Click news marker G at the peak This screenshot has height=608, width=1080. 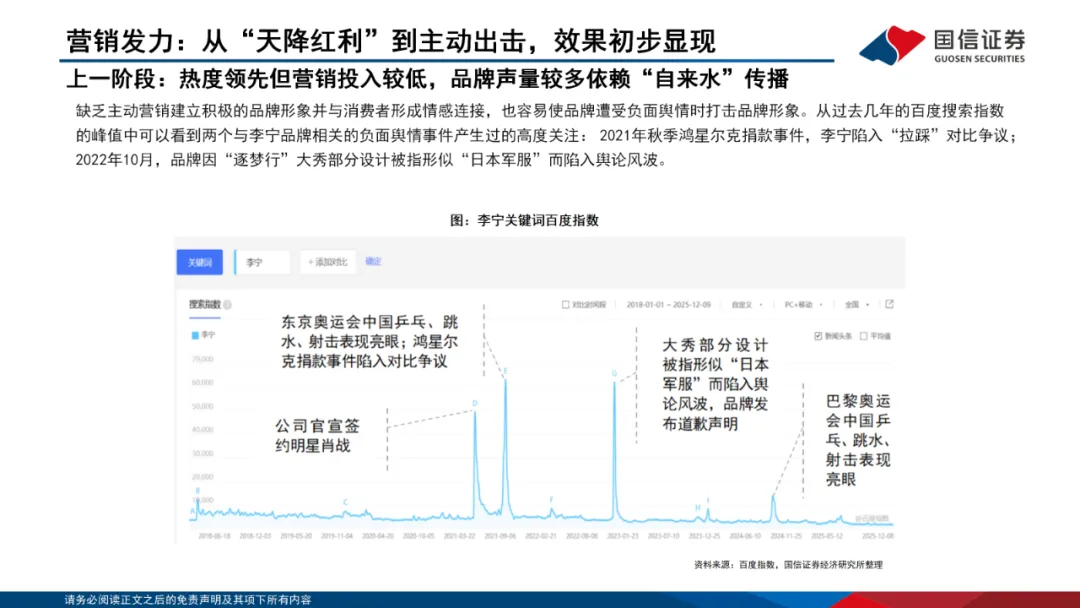point(614,374)
